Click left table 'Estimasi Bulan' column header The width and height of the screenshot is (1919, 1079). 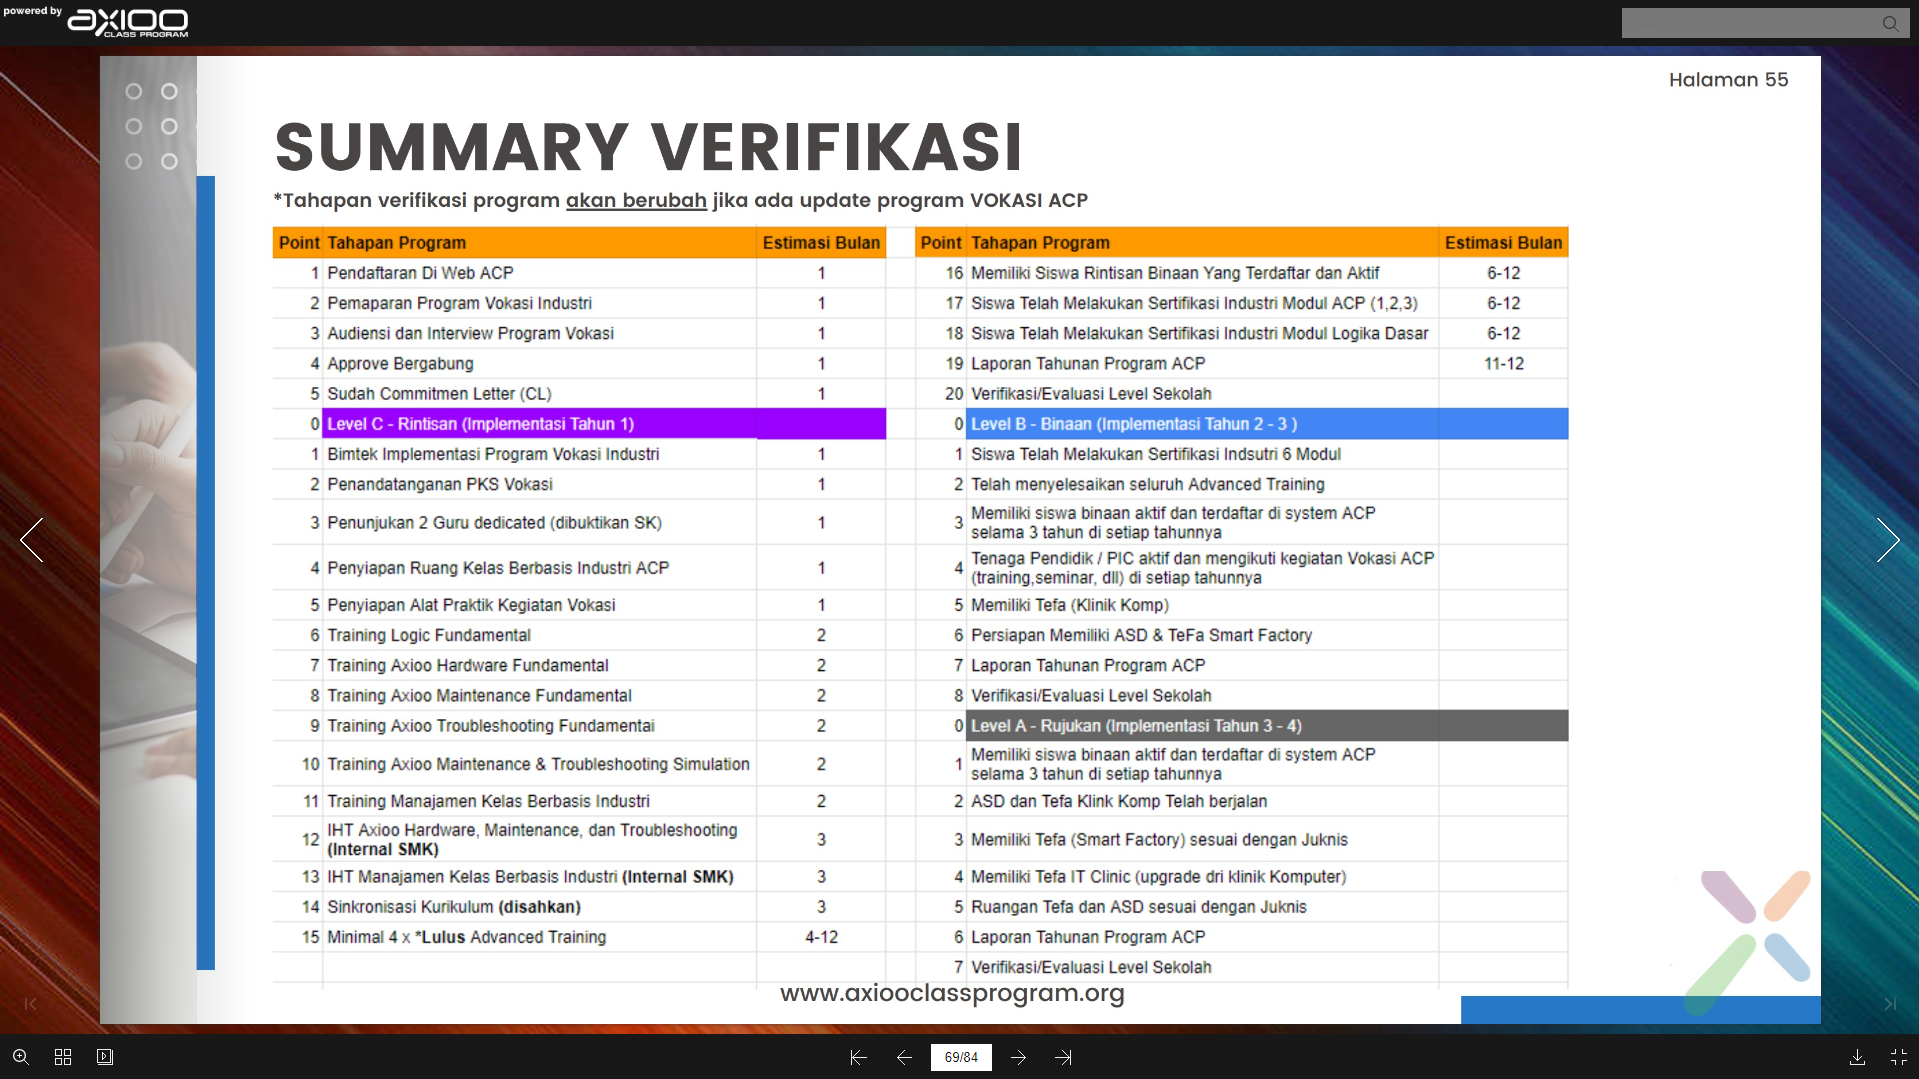coord(821,243)
